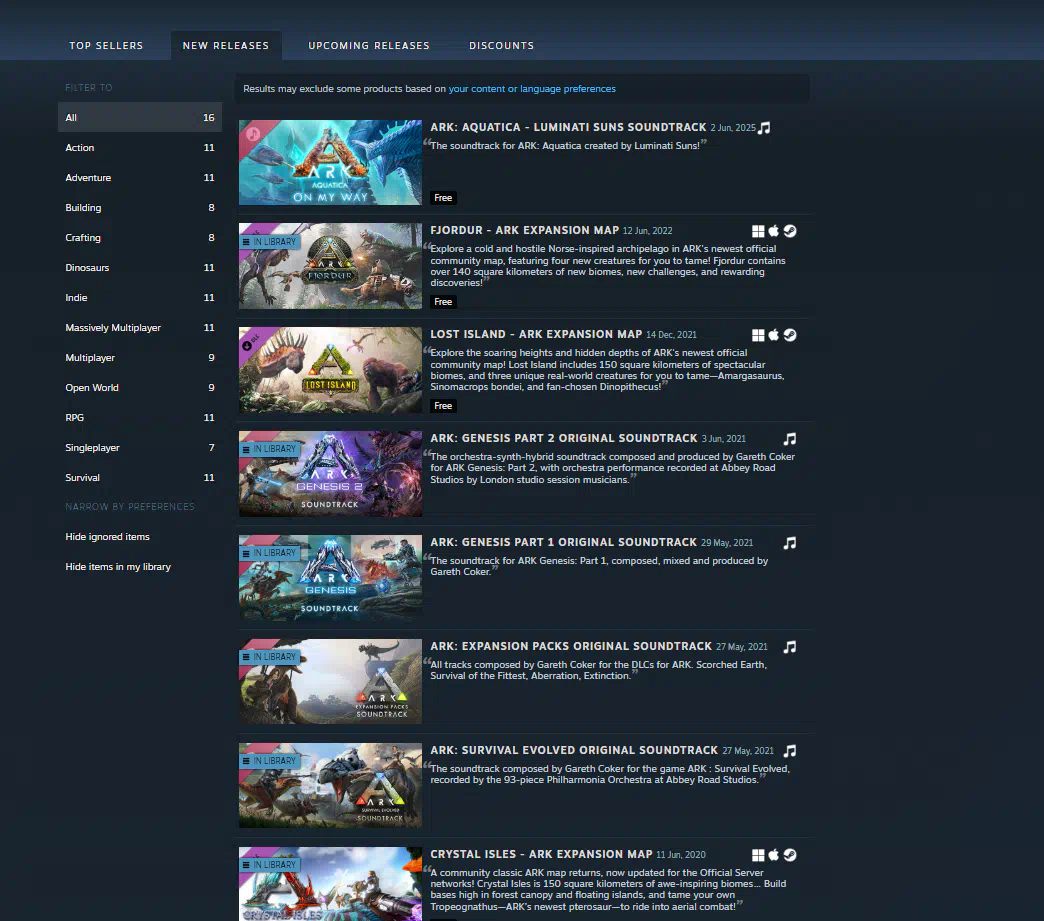Filter results to Crafting

coord(140,237)
